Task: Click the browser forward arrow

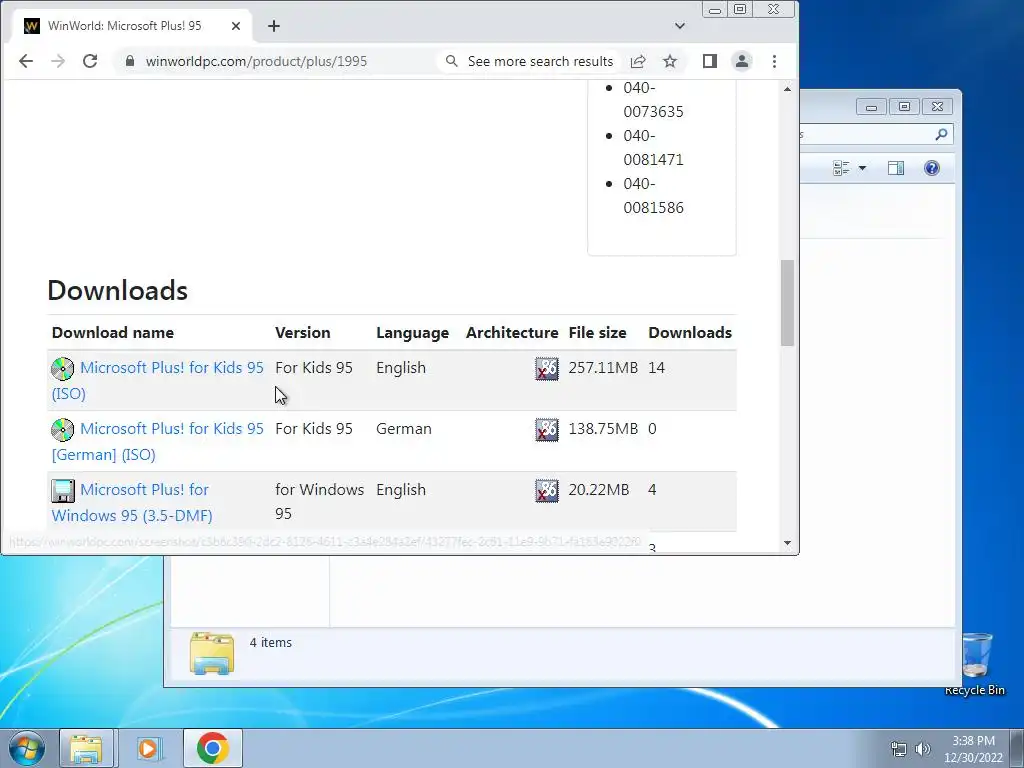Action: pyautogui.click(x=58, y=61)
